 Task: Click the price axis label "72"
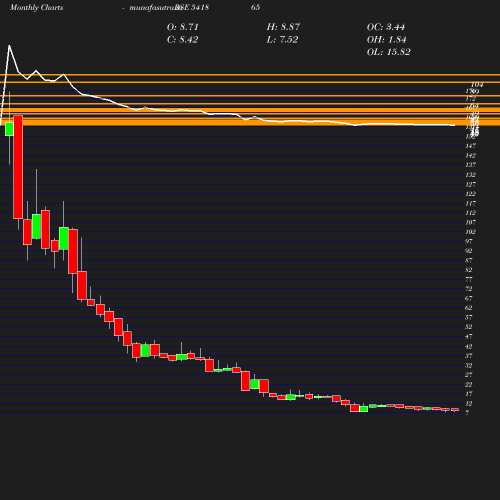click(469, 289)
